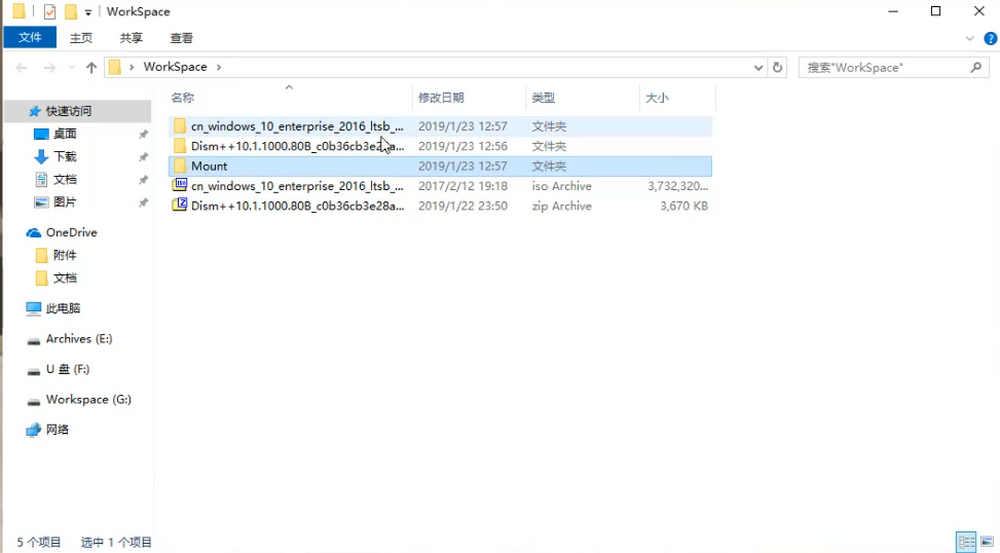Sort by the 名称 column header
Viewport: 1000px width, 553px height.
(x=182, y=98)
